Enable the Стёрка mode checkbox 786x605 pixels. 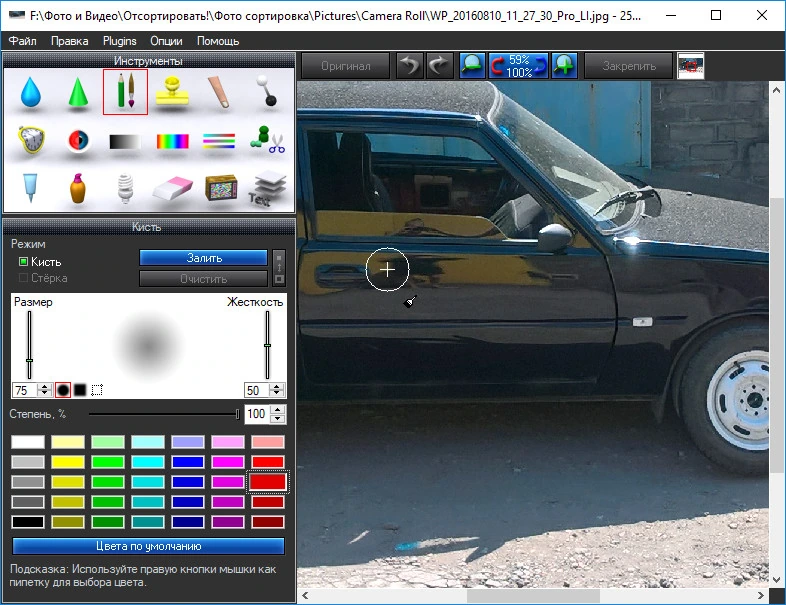[23, 278]
